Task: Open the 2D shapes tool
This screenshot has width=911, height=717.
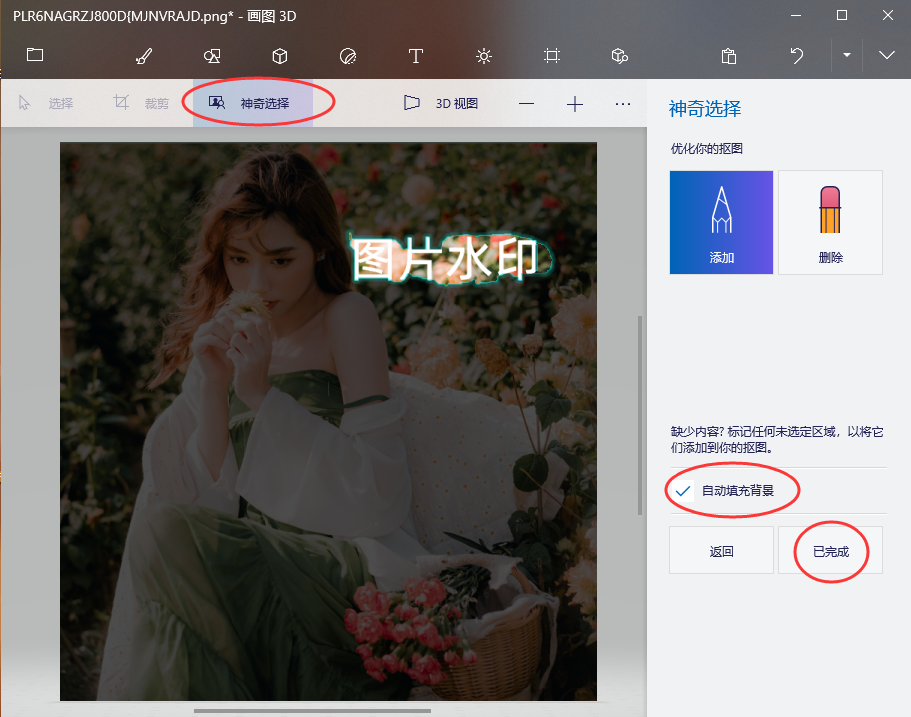Action: (212, 56)
